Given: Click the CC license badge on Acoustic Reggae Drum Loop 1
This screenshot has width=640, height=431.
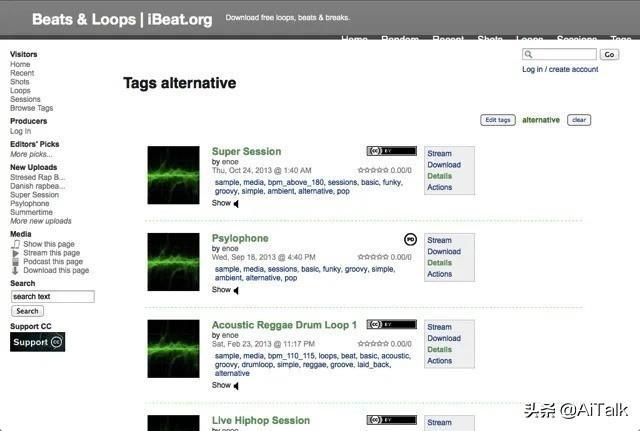Looking at the screenshot, I should pos(391,325).
